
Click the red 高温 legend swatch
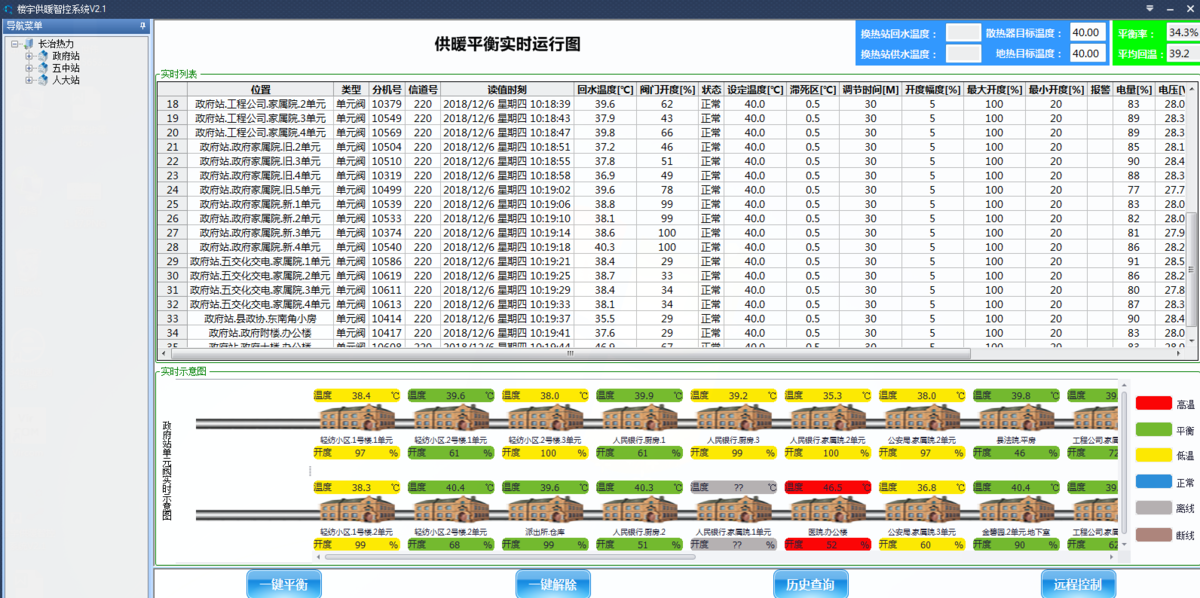click(x=1153, y=403)
